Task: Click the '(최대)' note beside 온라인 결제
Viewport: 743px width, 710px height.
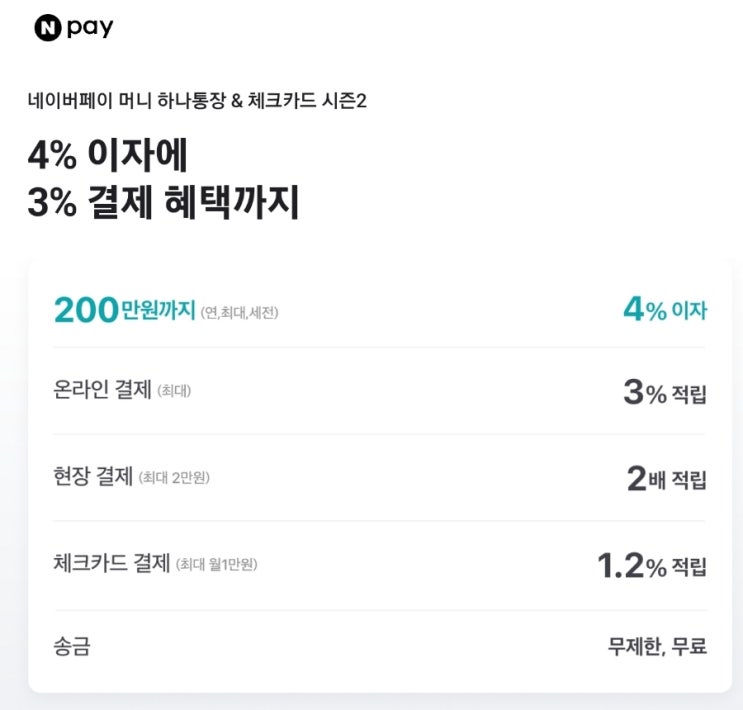Action: (x=174, y=391)
